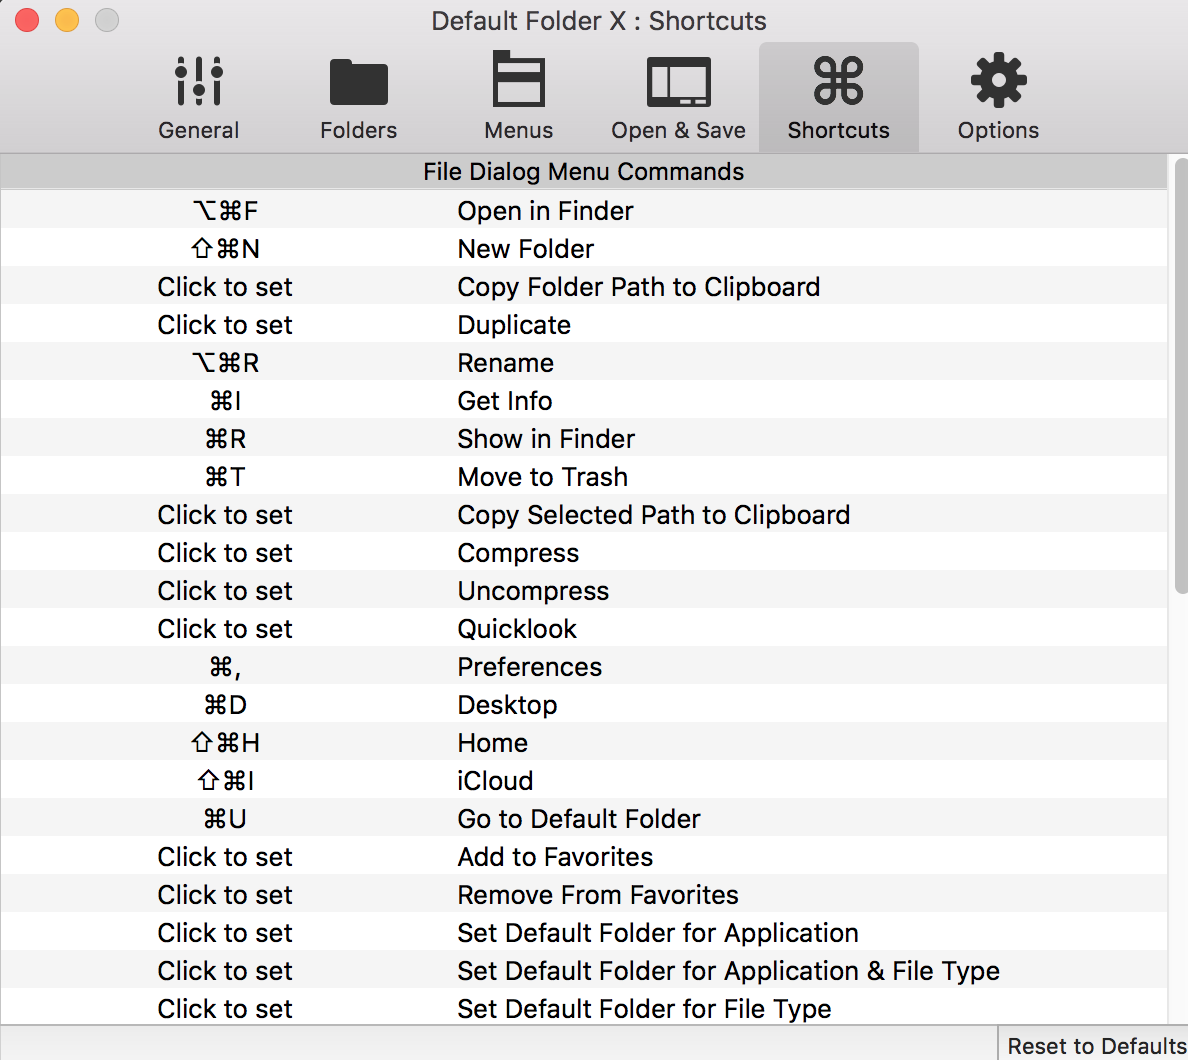Open the General preferences sliders icon

(199, 81)
